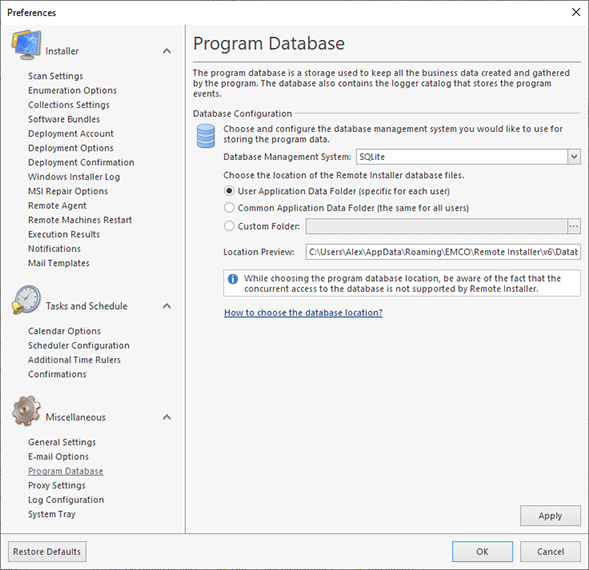Click the database cylinder icon

pos(206,136)
